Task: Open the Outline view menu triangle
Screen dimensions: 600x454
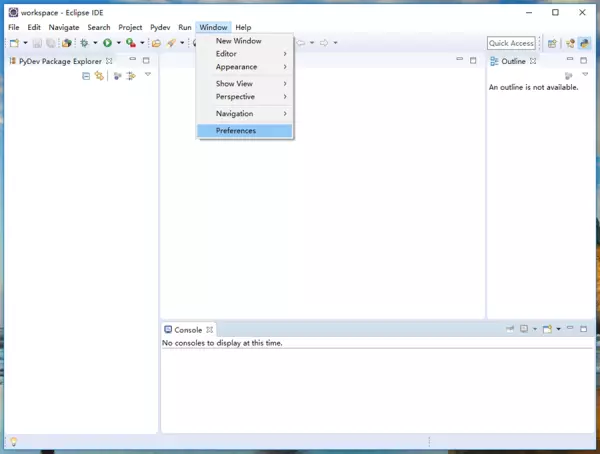Action: tap(585, 74)
